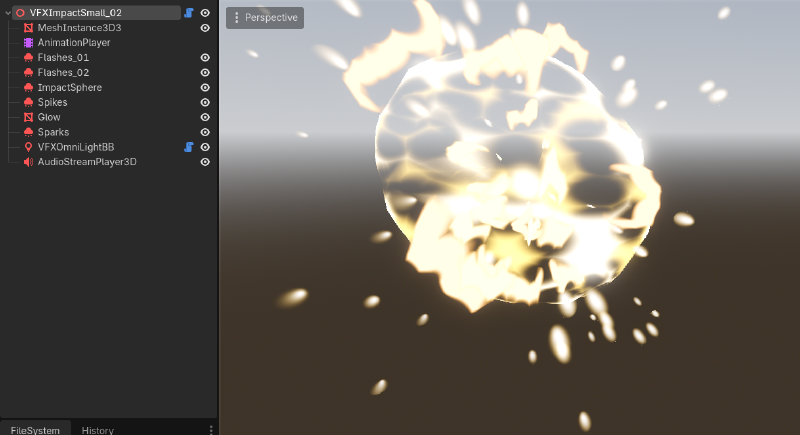Click the Flashes_01 particles icon
This screenshot has width=800, height=435.
(x=29, y=58)
